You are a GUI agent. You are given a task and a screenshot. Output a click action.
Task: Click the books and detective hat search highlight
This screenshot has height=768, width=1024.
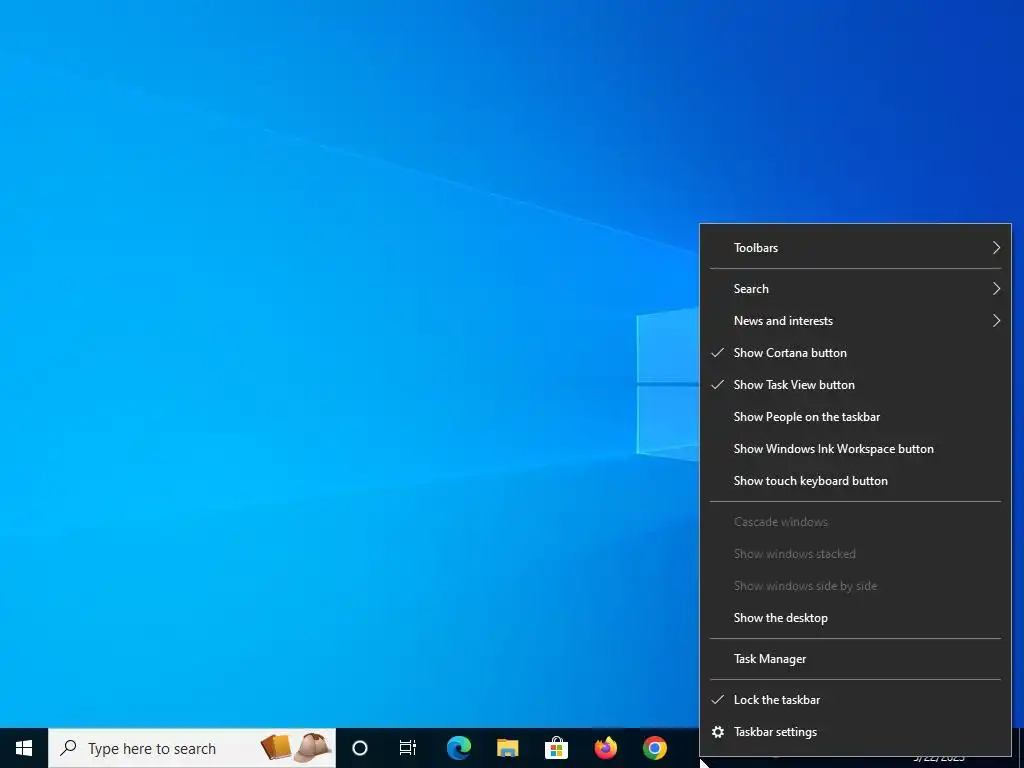click(x=296, y=748)
